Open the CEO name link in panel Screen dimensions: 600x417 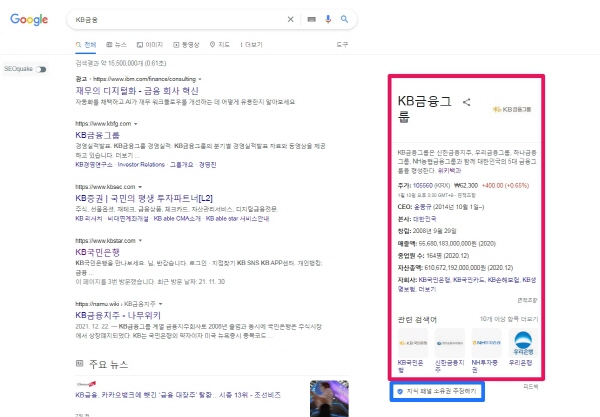(x=422, y=207)
